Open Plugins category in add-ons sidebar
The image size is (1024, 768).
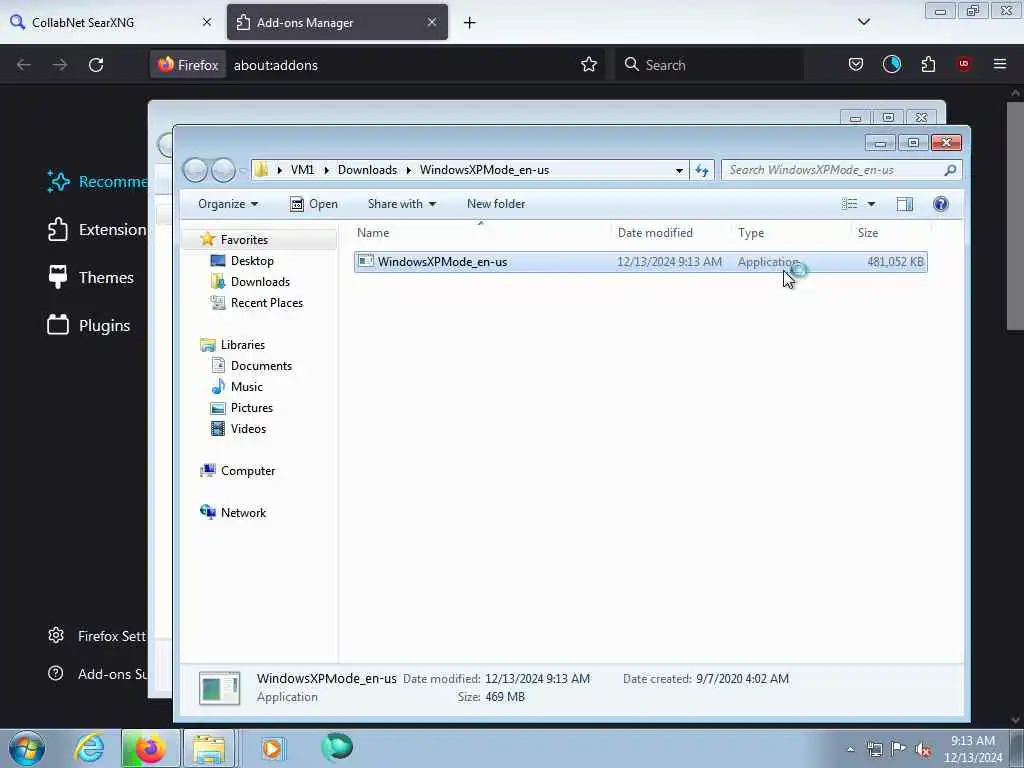pyautogui.click(x=89, y=325)
